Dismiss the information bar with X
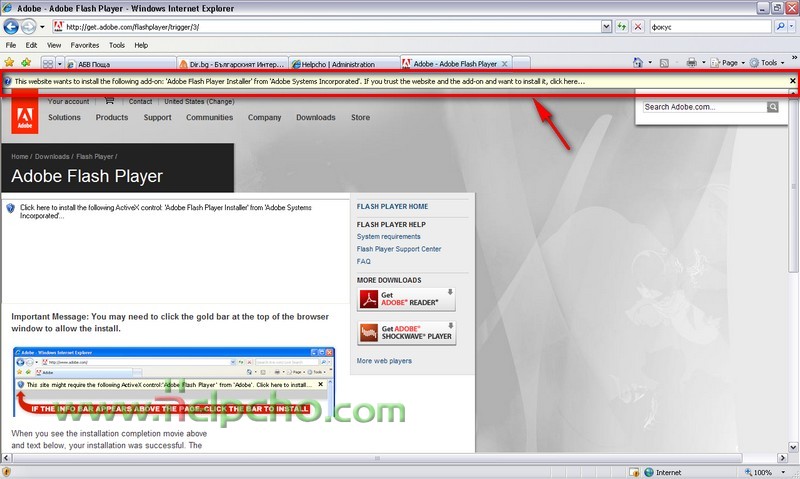This screenshot has height=479, width=800. (792, 81)
